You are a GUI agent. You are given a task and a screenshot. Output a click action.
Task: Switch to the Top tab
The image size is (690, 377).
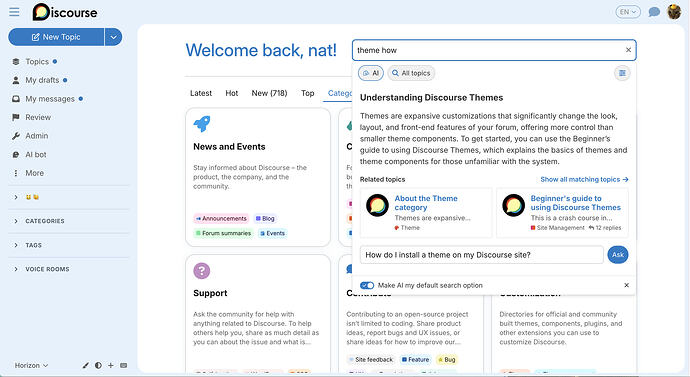pyautogui.click(x=308, y=93)
